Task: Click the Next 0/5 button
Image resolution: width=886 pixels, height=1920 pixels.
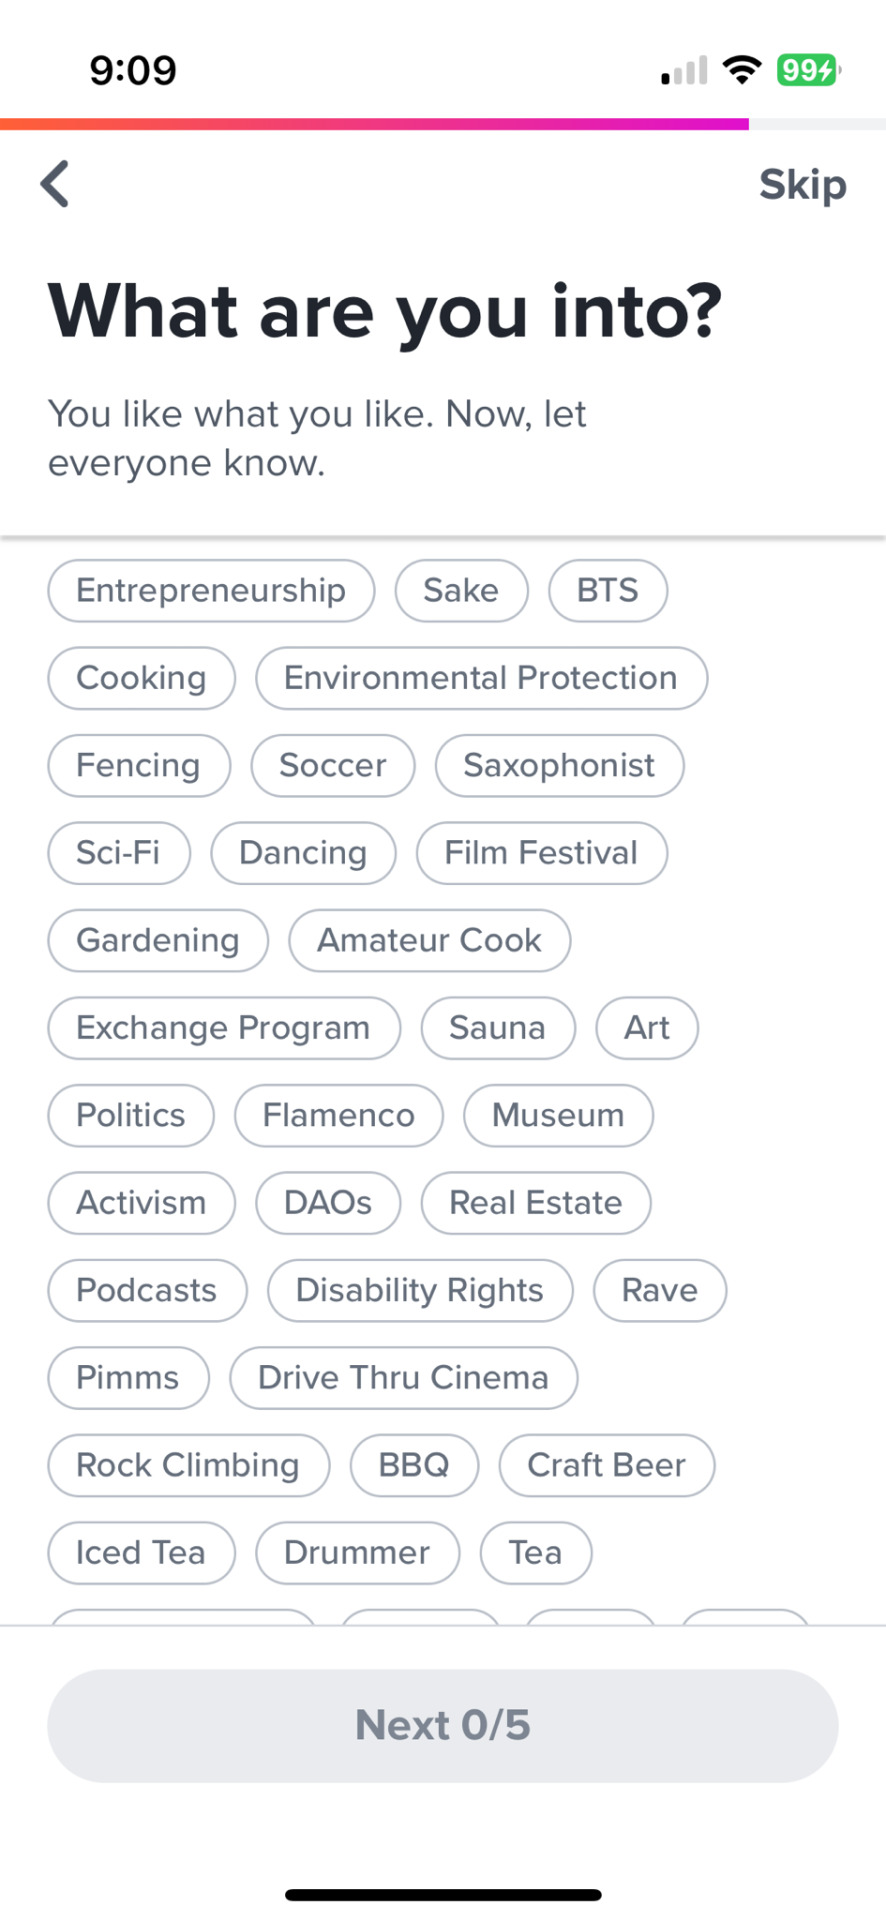Action: 442,1725
